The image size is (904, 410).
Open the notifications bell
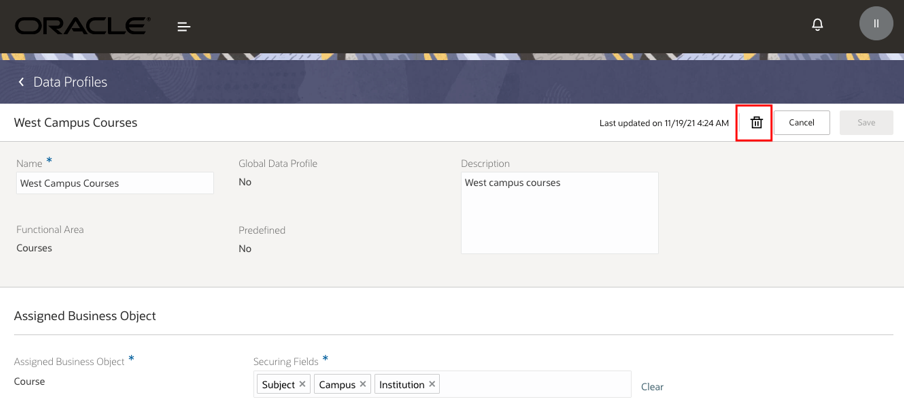click(817, 24)
